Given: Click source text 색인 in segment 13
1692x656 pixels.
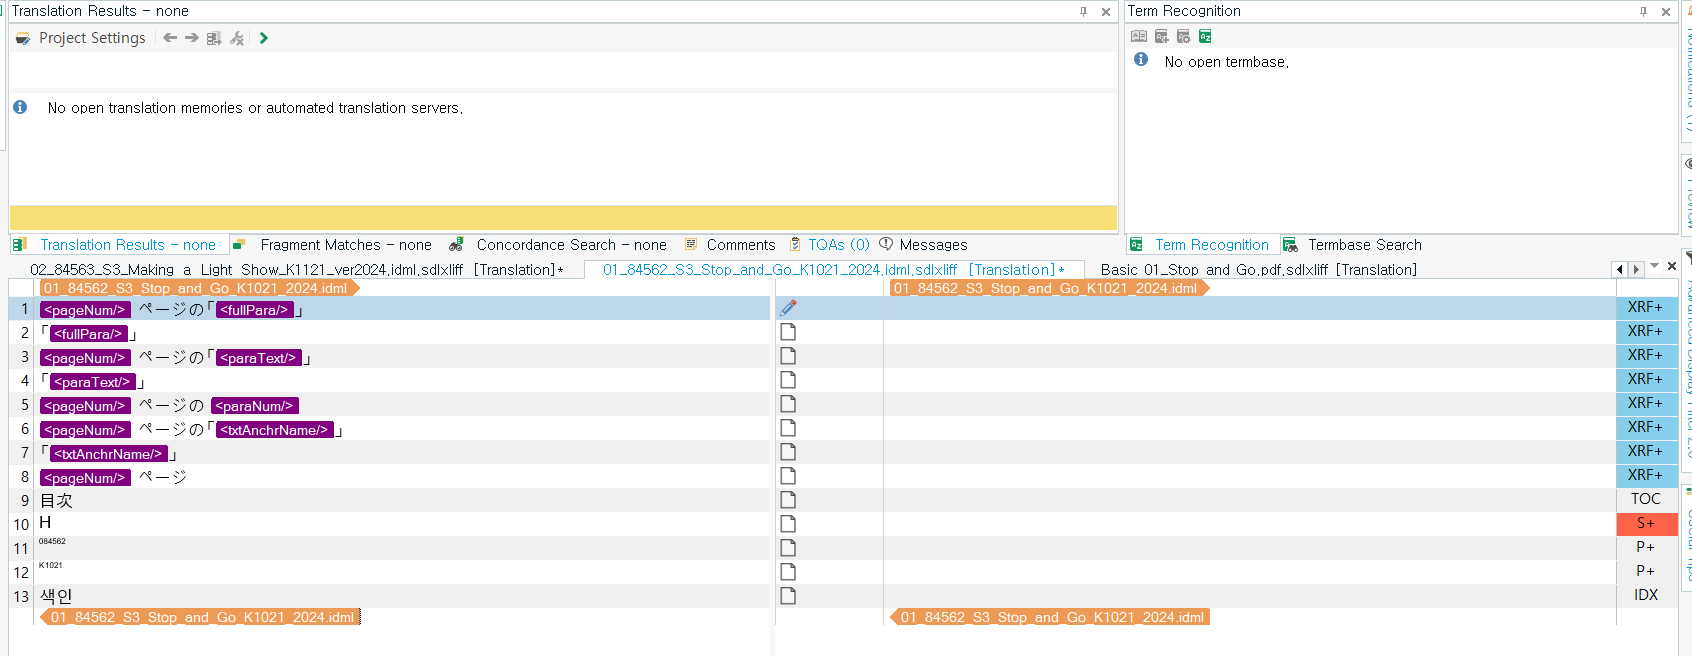Looking at the screenshot, I should pos(56,596).
